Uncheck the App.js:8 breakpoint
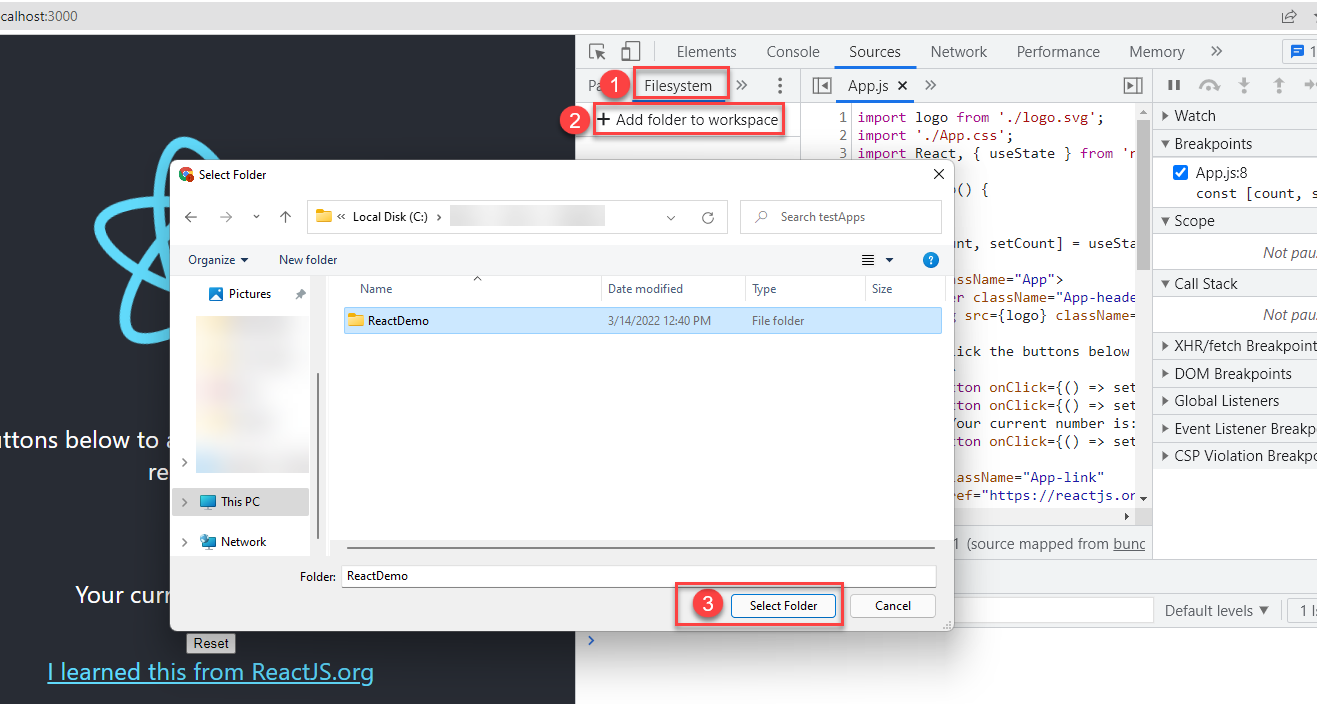 (x=1180, y=173)
